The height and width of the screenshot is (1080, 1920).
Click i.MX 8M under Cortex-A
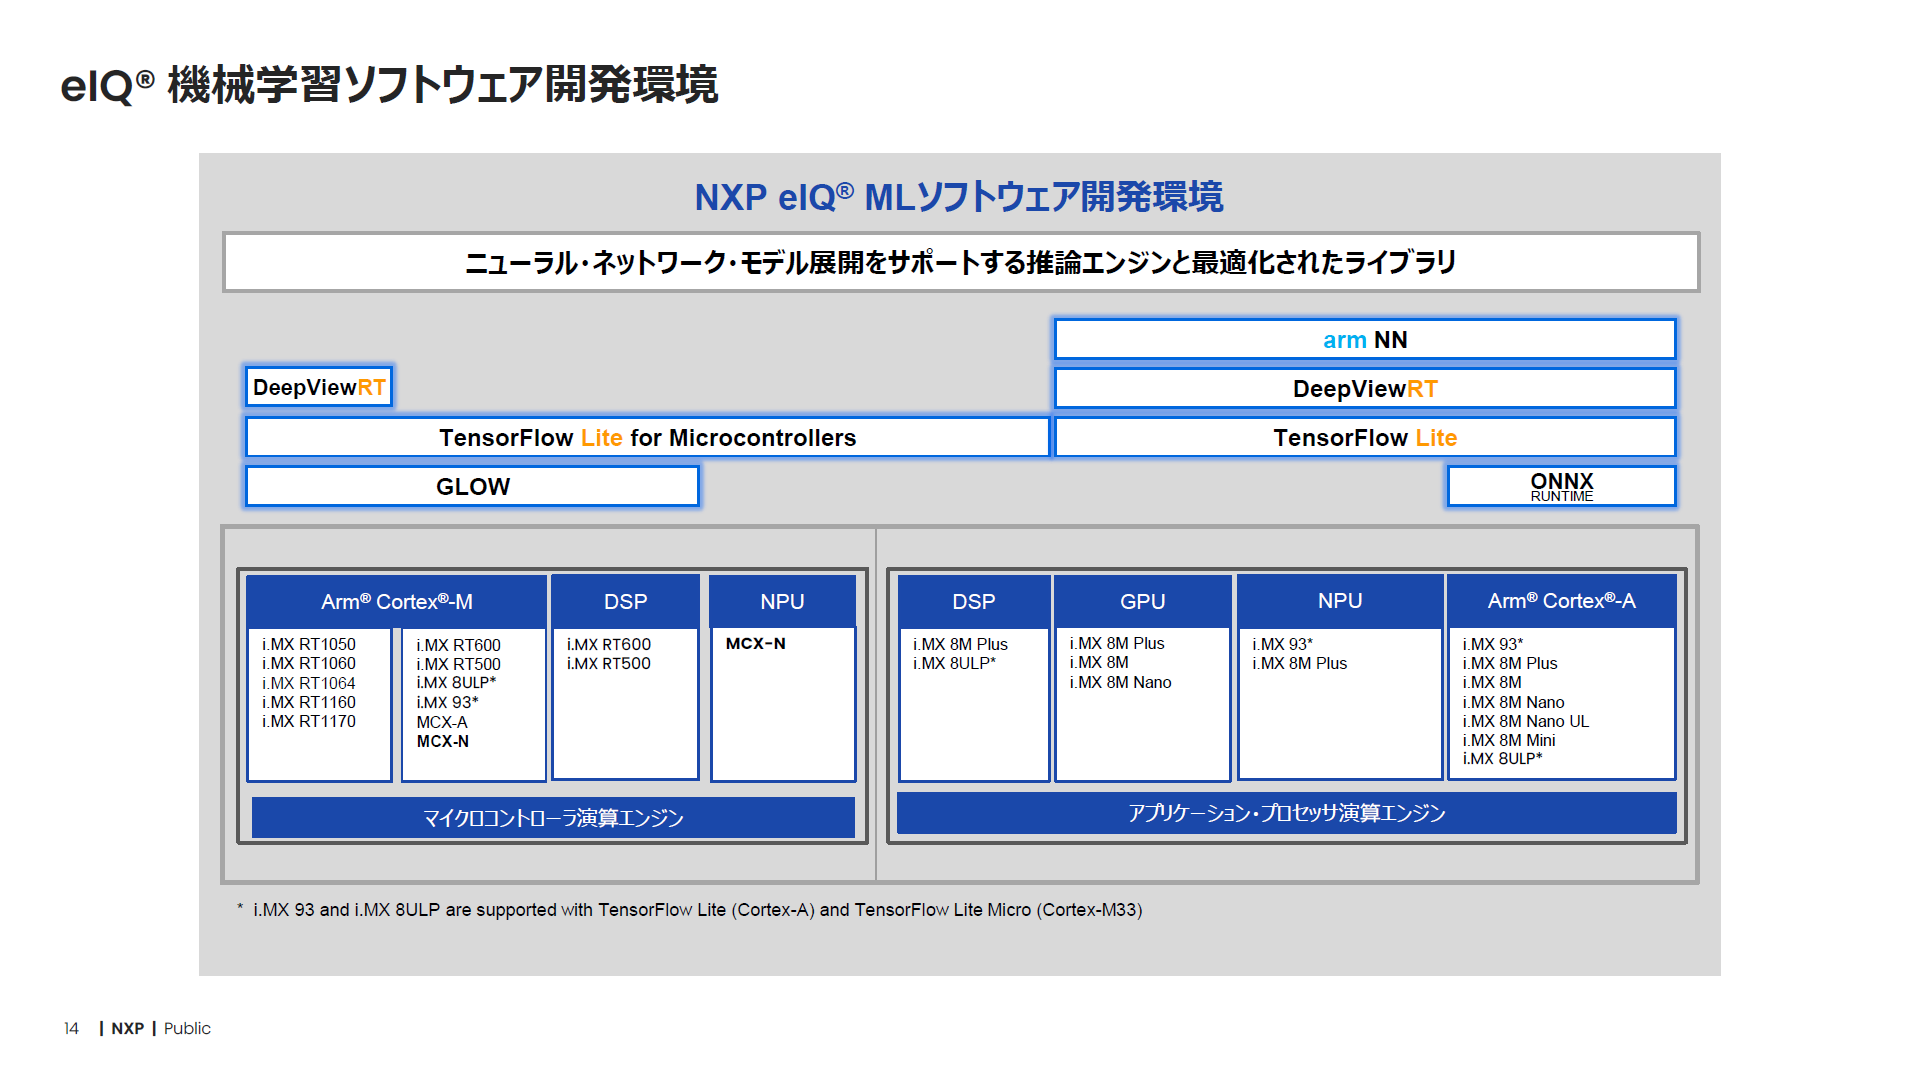tap(1492, 682)
